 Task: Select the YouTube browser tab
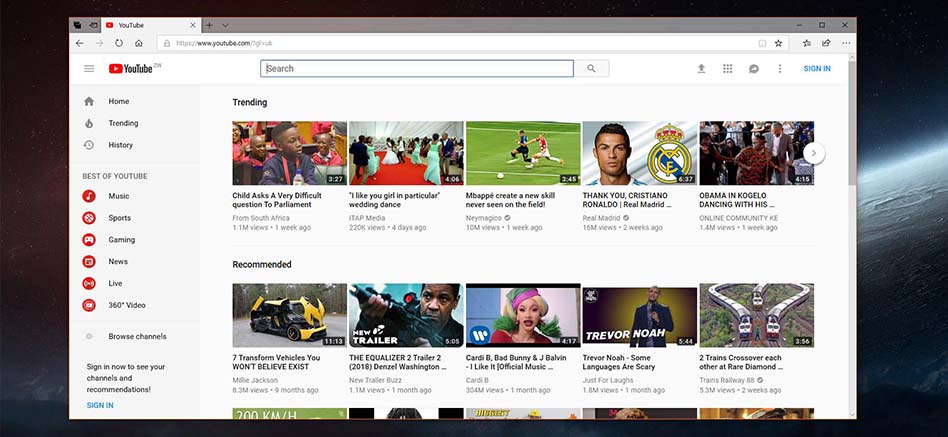[x=151, y=25]
